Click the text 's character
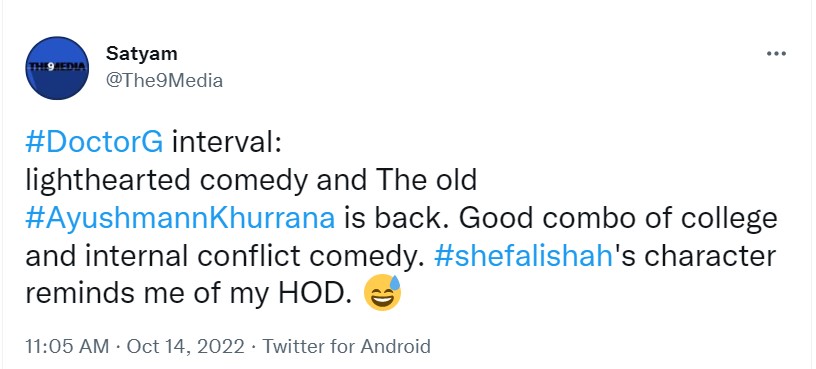This screenshot has width=816, height=369. 693,257
